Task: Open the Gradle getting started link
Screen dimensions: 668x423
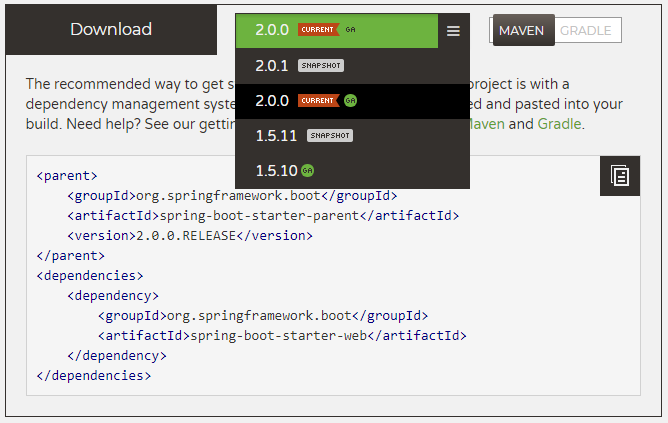Action: point(560,124)
